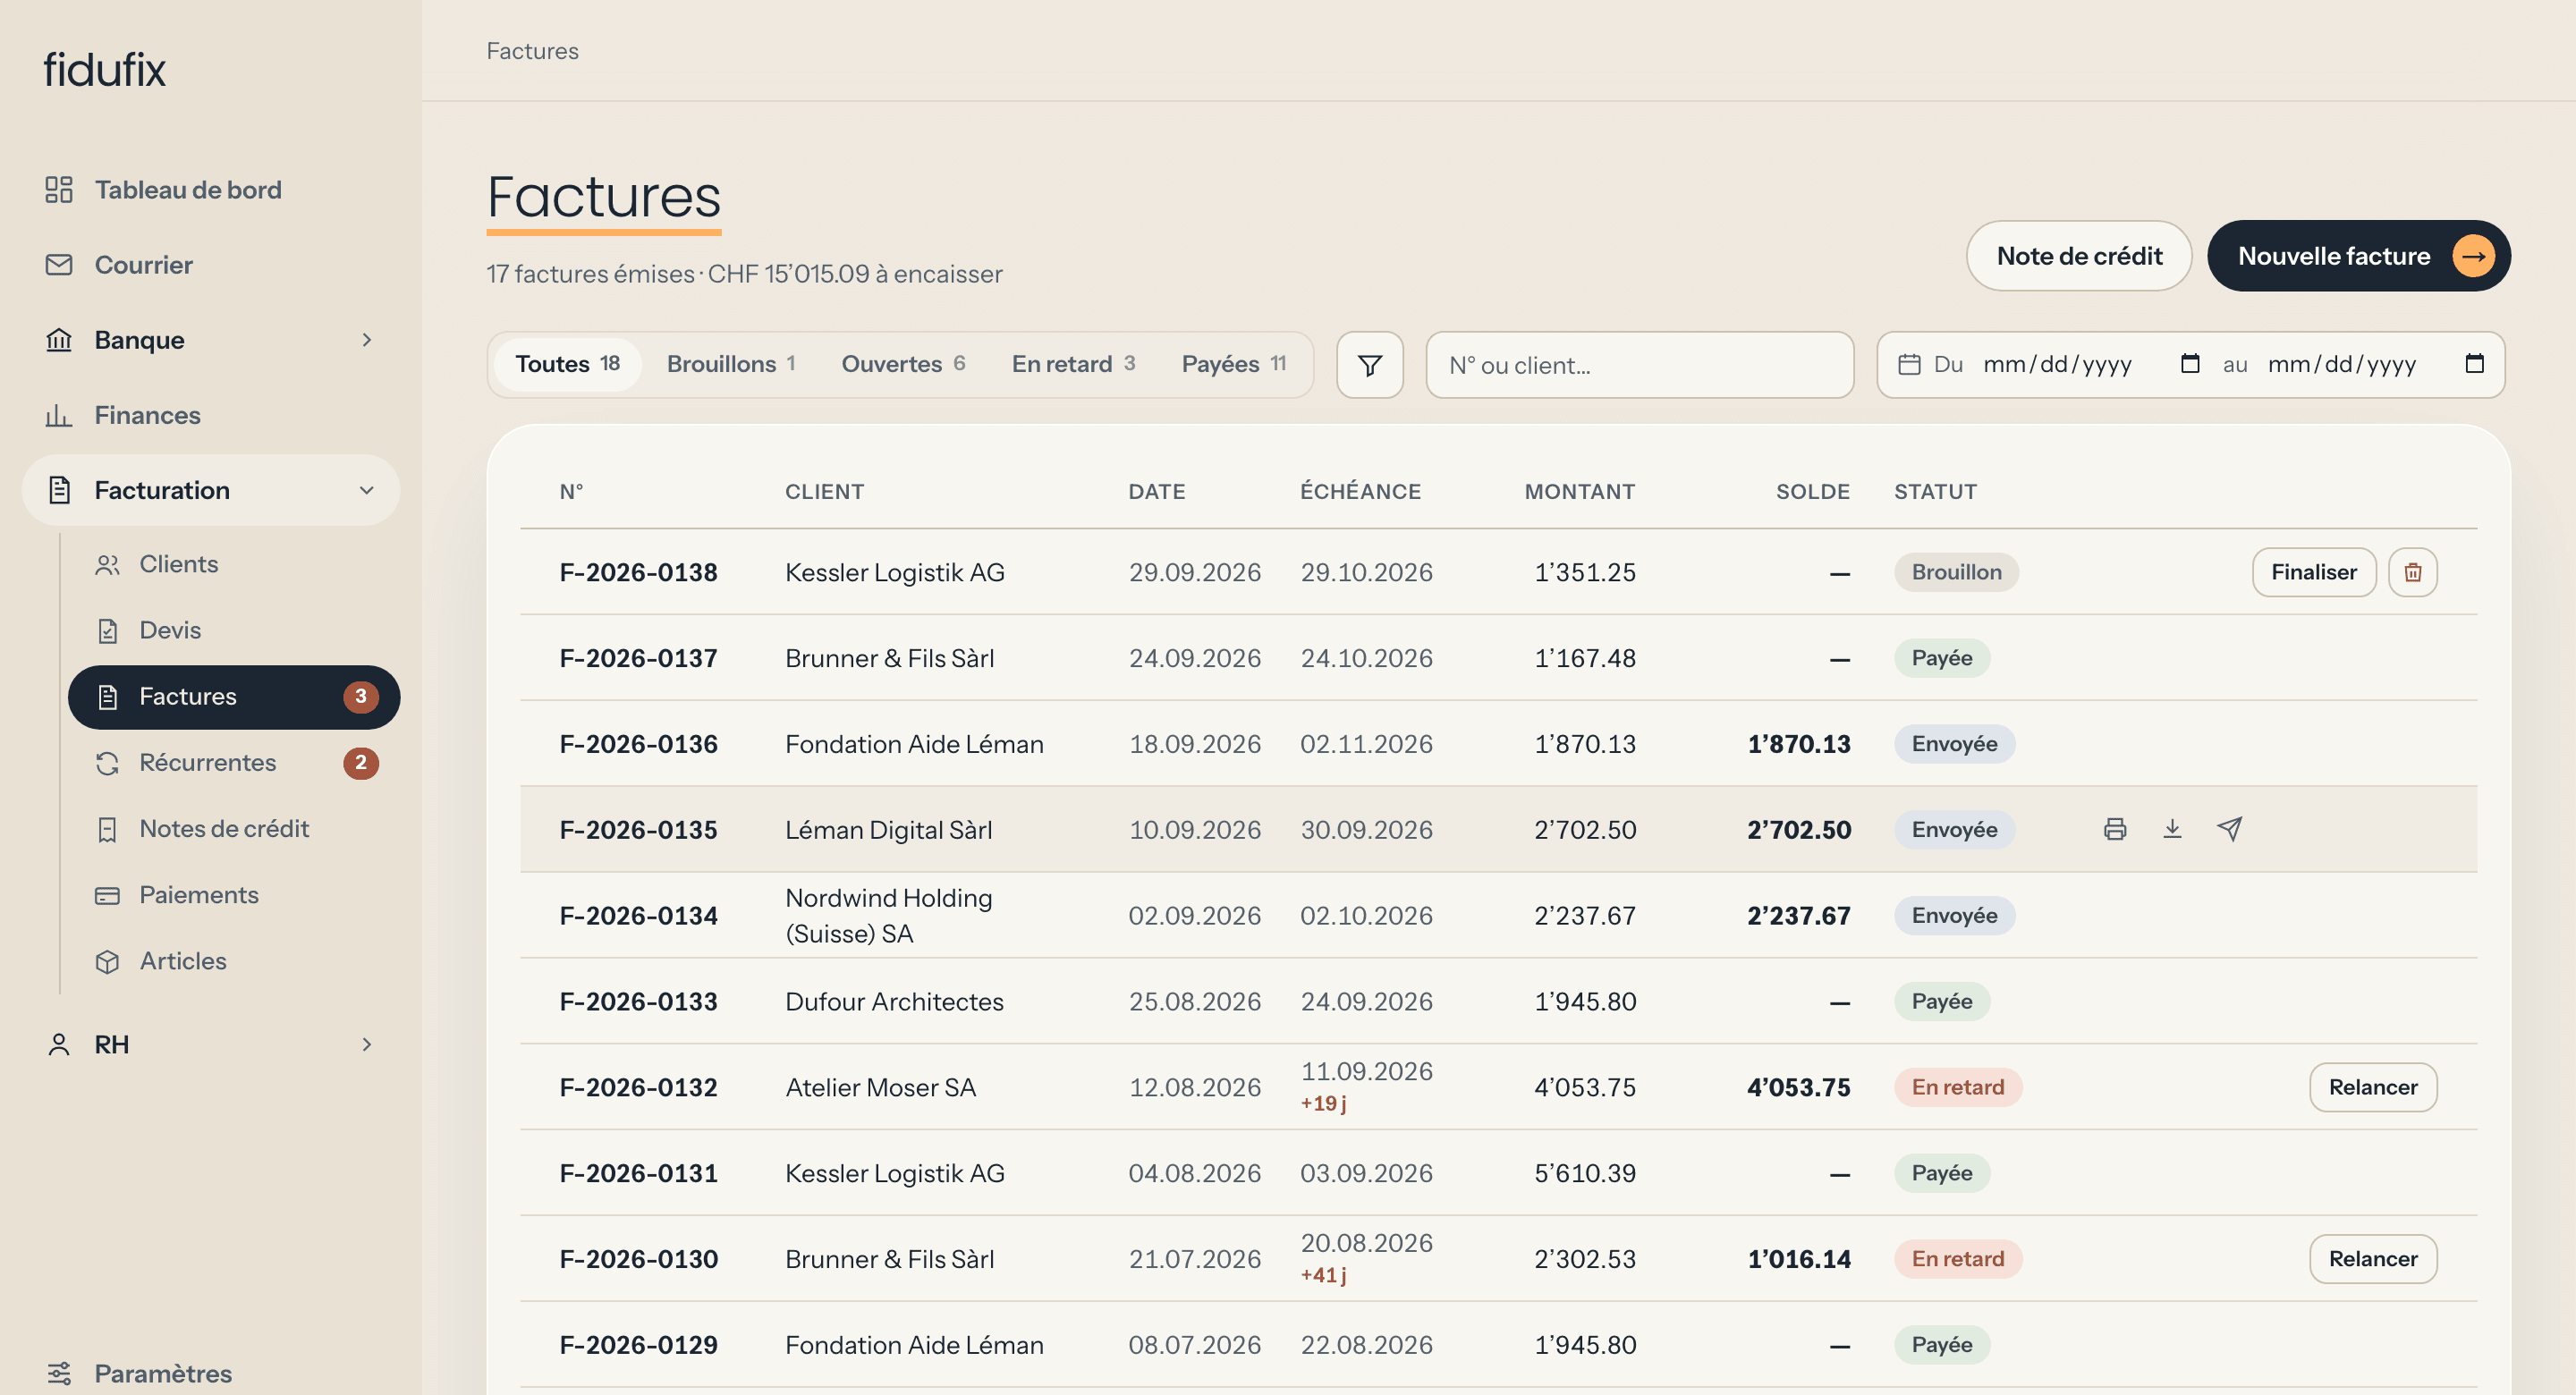The width and height of the screenshot is (2576, 1395).
Task: Focus the 'N° ou client' search field
Action: tap(1639, 365)
